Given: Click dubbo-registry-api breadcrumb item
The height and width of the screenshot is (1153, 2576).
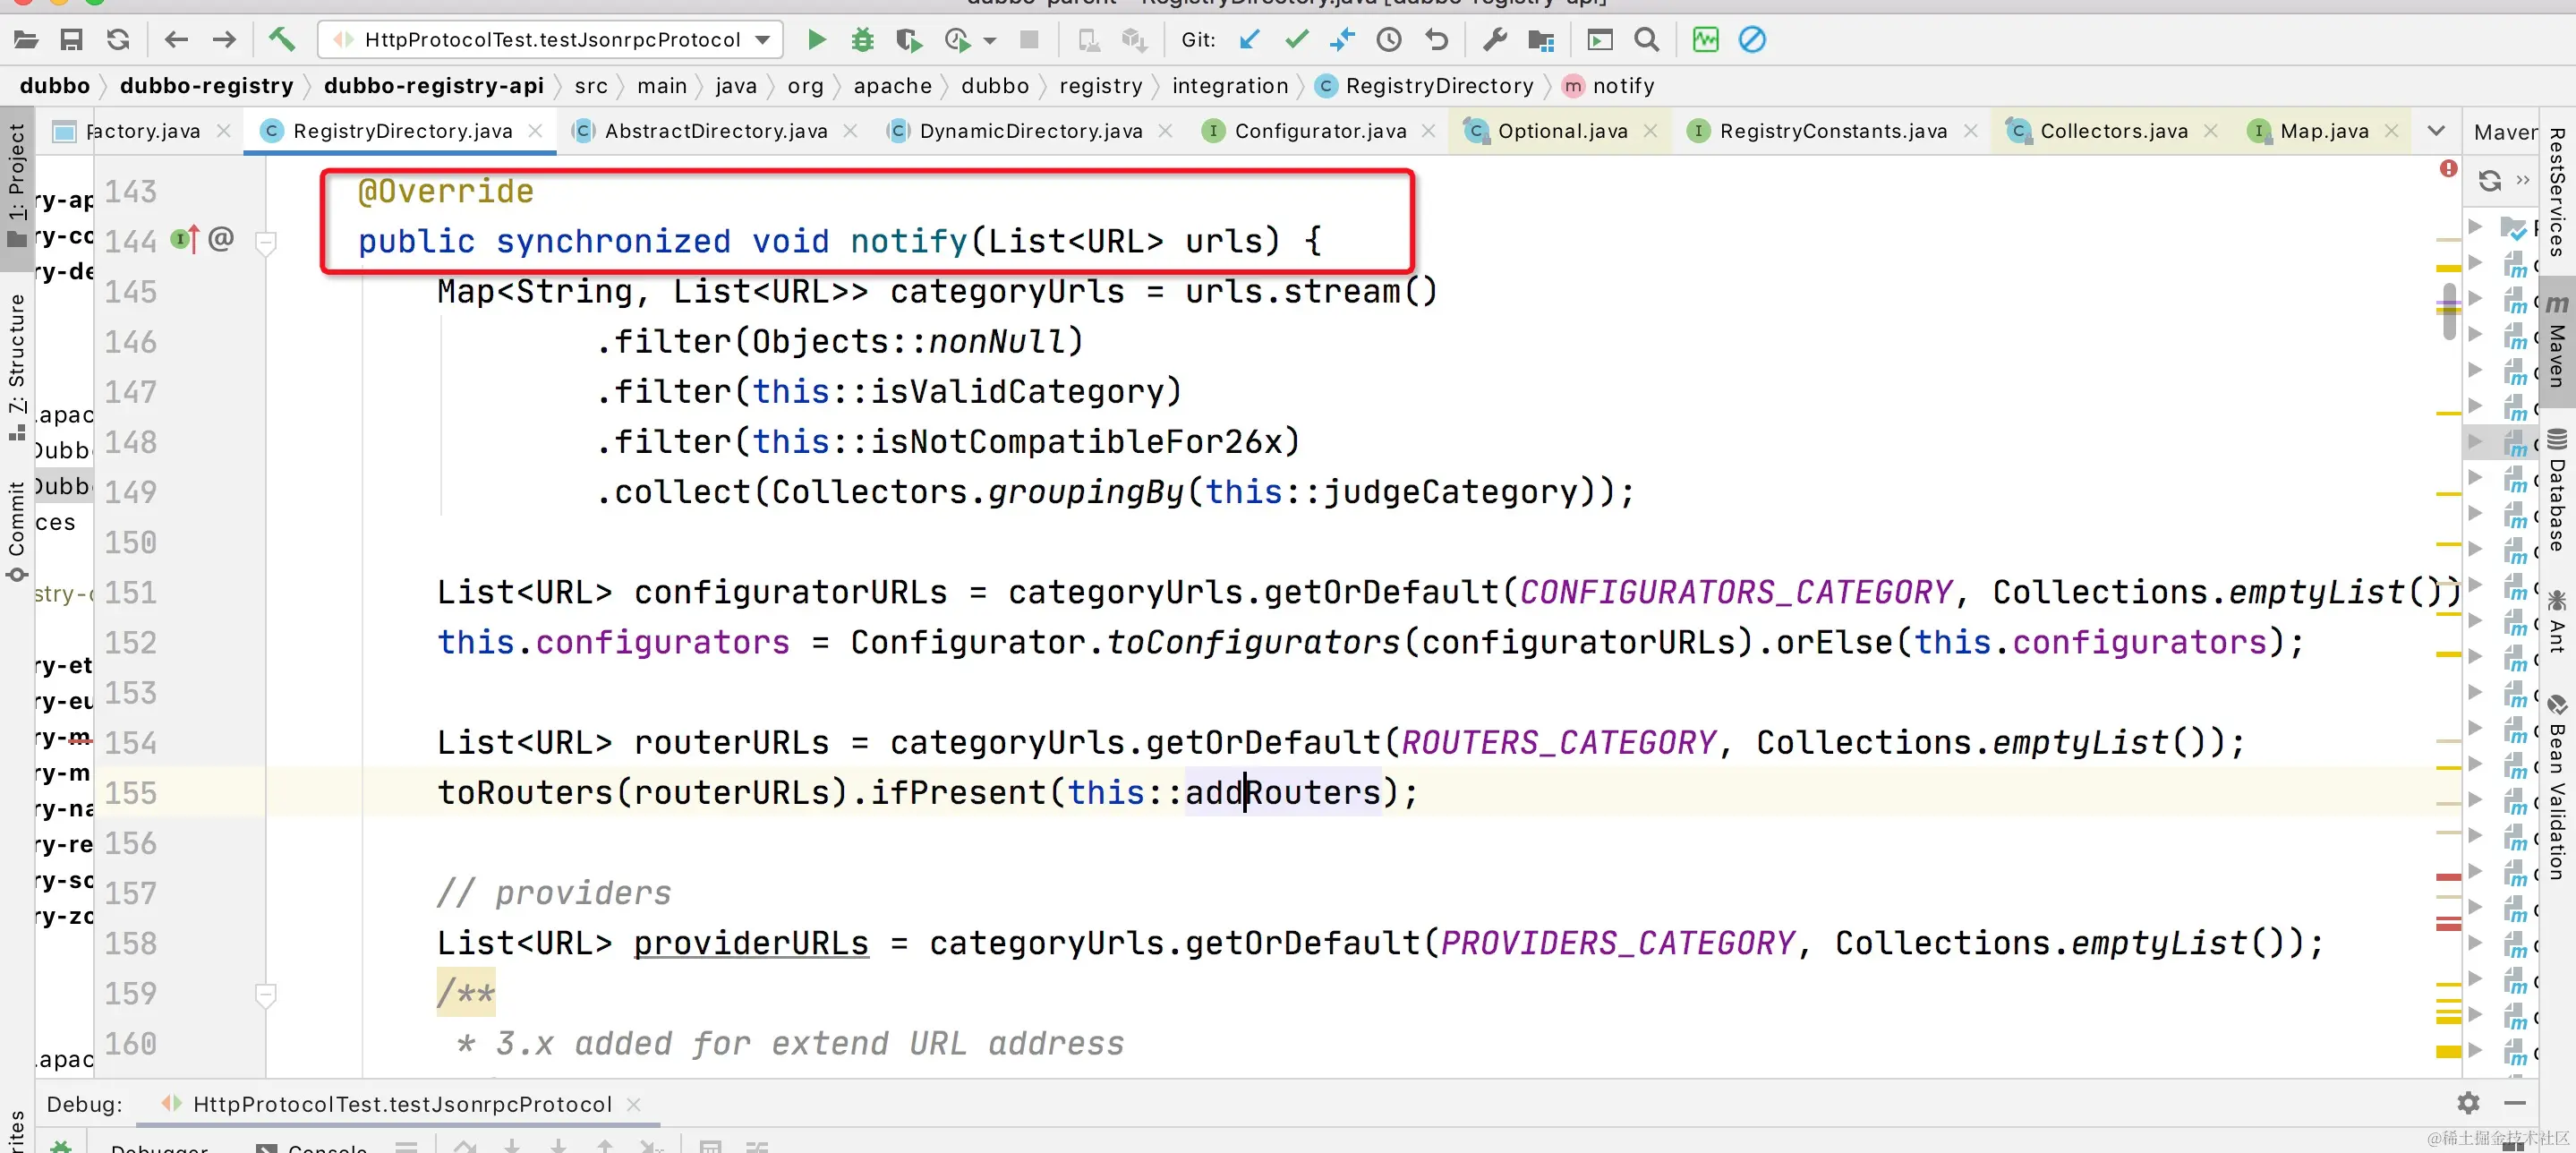Looking at the screenshot, I should point(433,86).
